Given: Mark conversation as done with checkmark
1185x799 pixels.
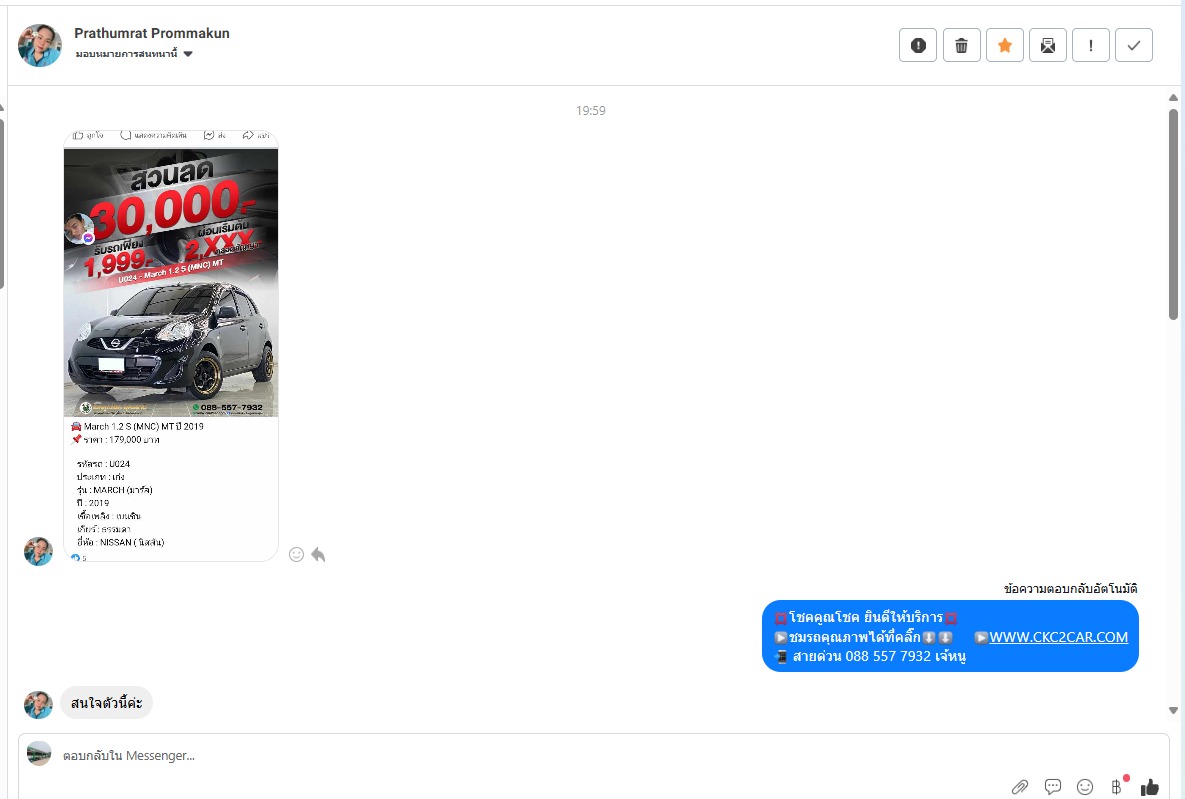Looking at the screenshot, I should pos(1134,45).
